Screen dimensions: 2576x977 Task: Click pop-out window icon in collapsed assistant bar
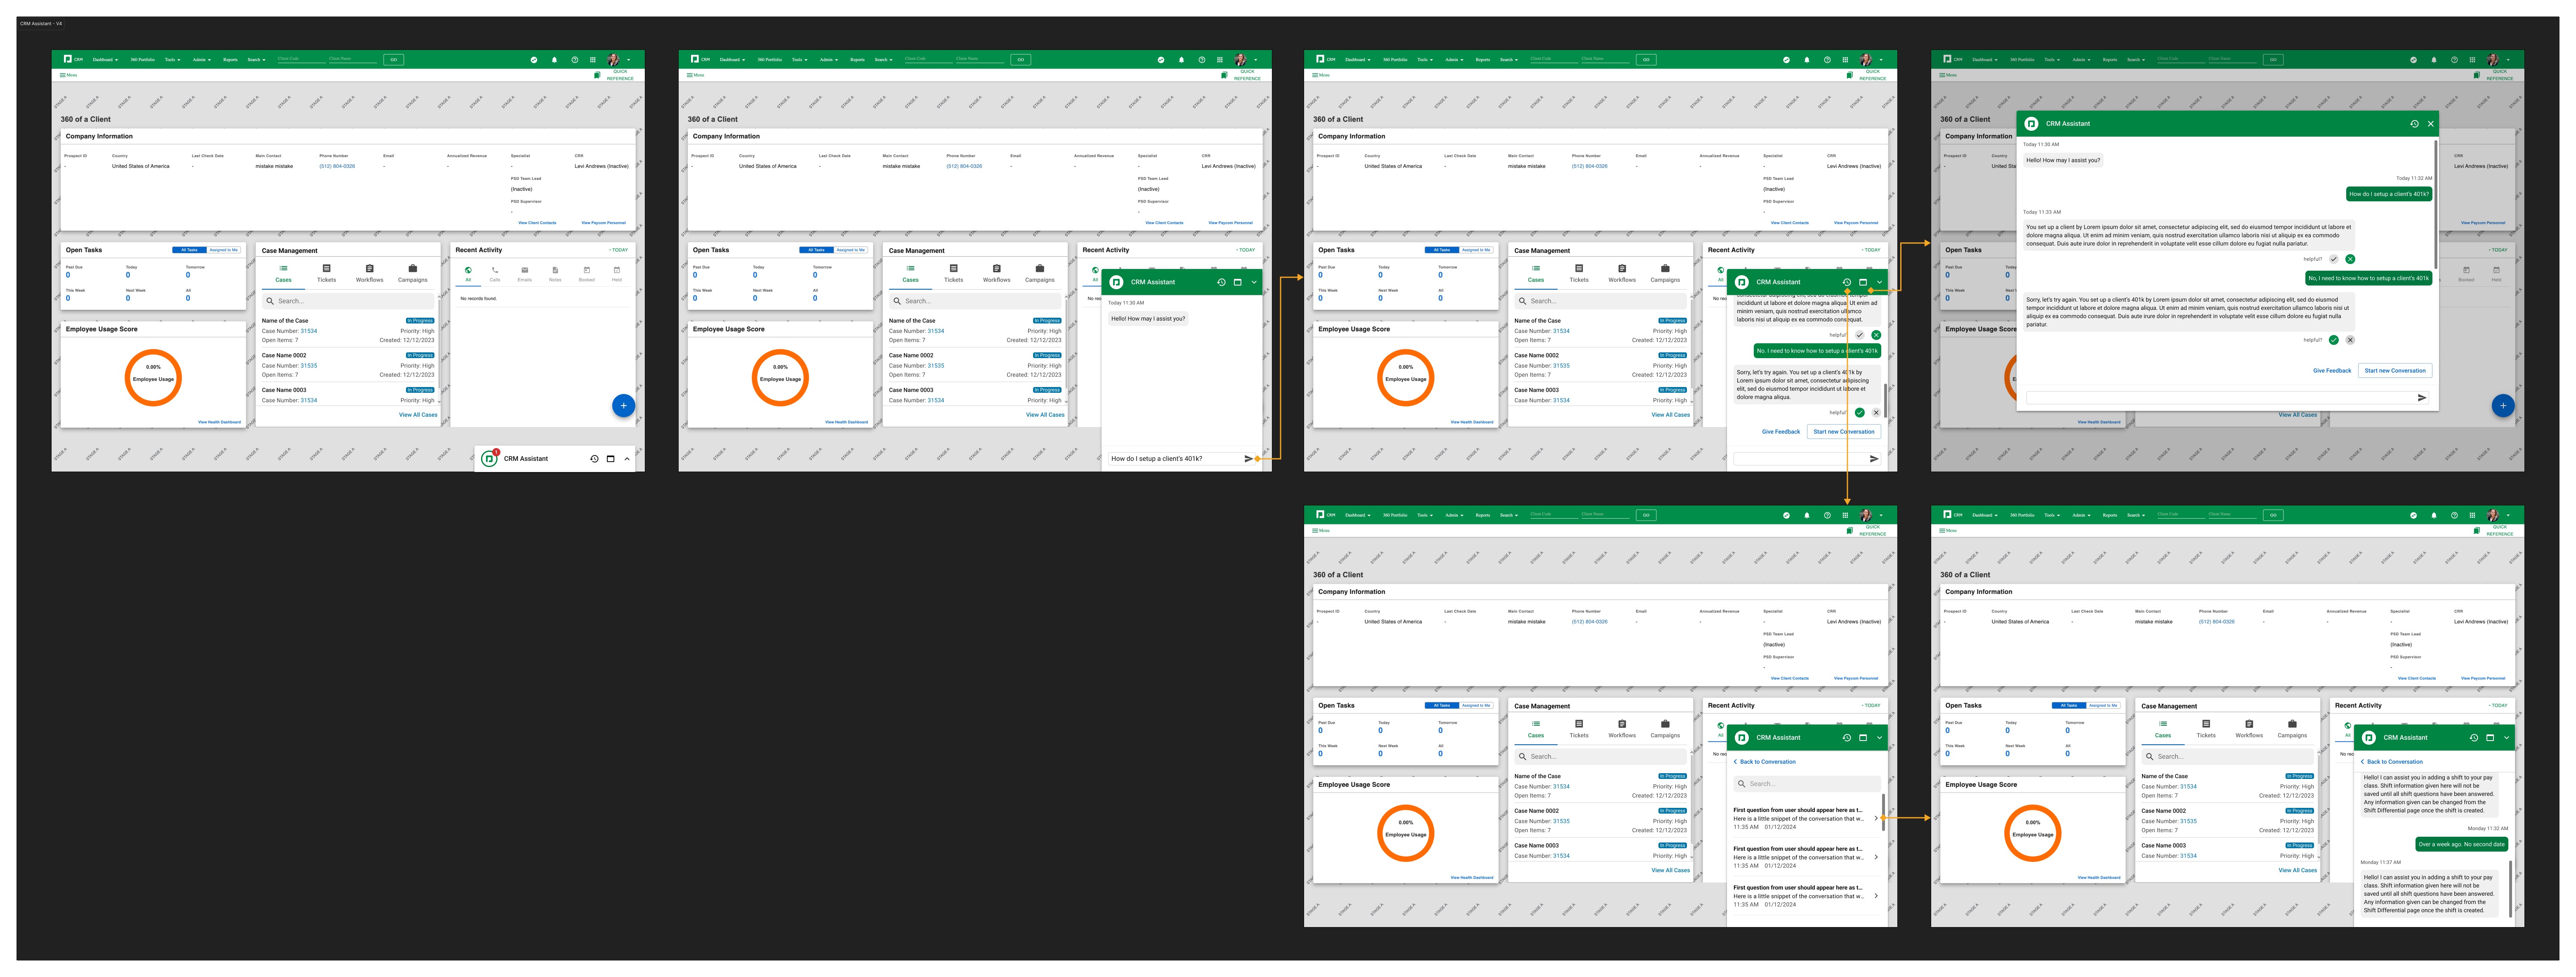pyautogui.click(x=610, y=459)
